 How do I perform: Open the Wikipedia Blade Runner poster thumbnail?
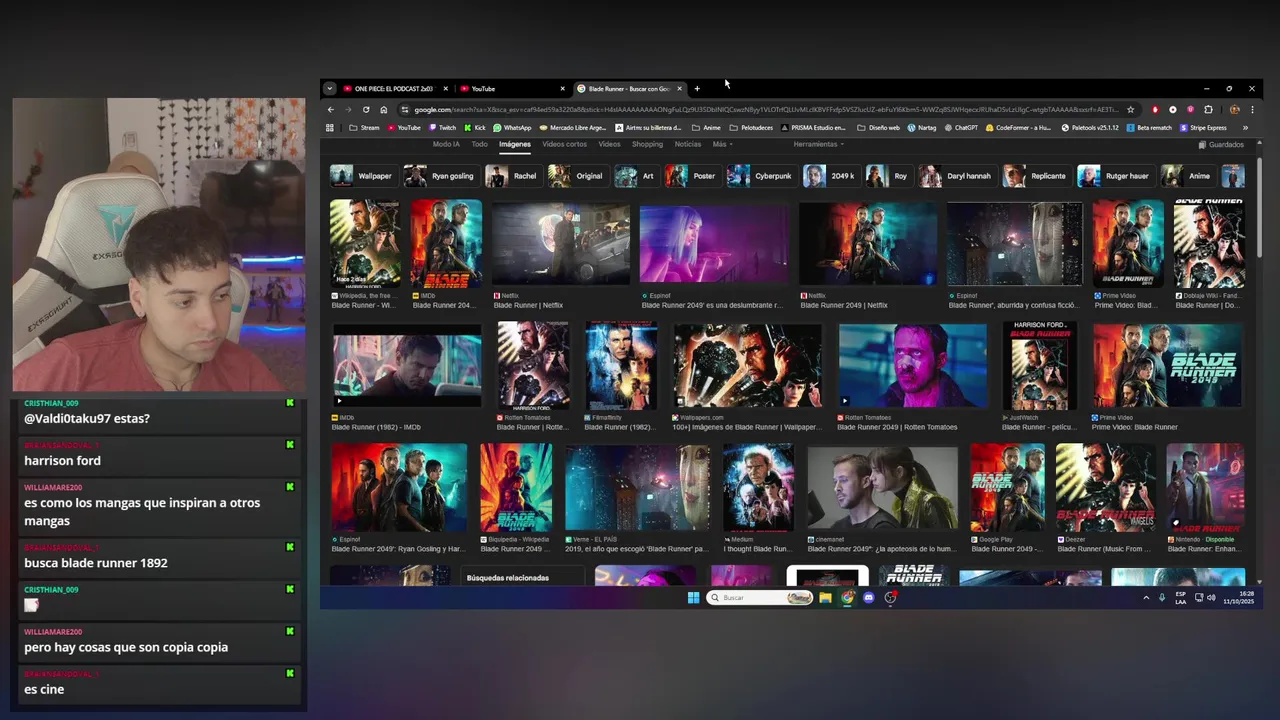(365, 244)
